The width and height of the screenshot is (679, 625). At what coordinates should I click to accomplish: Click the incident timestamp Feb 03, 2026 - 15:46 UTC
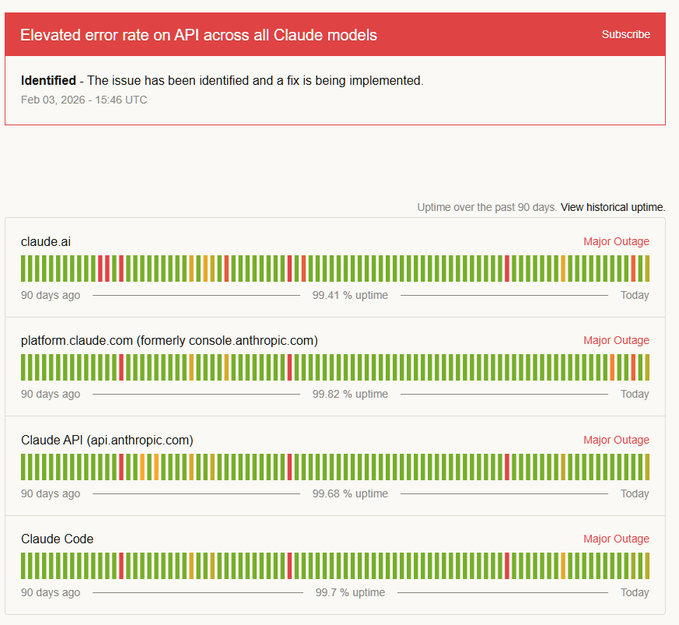coord(84,100)
